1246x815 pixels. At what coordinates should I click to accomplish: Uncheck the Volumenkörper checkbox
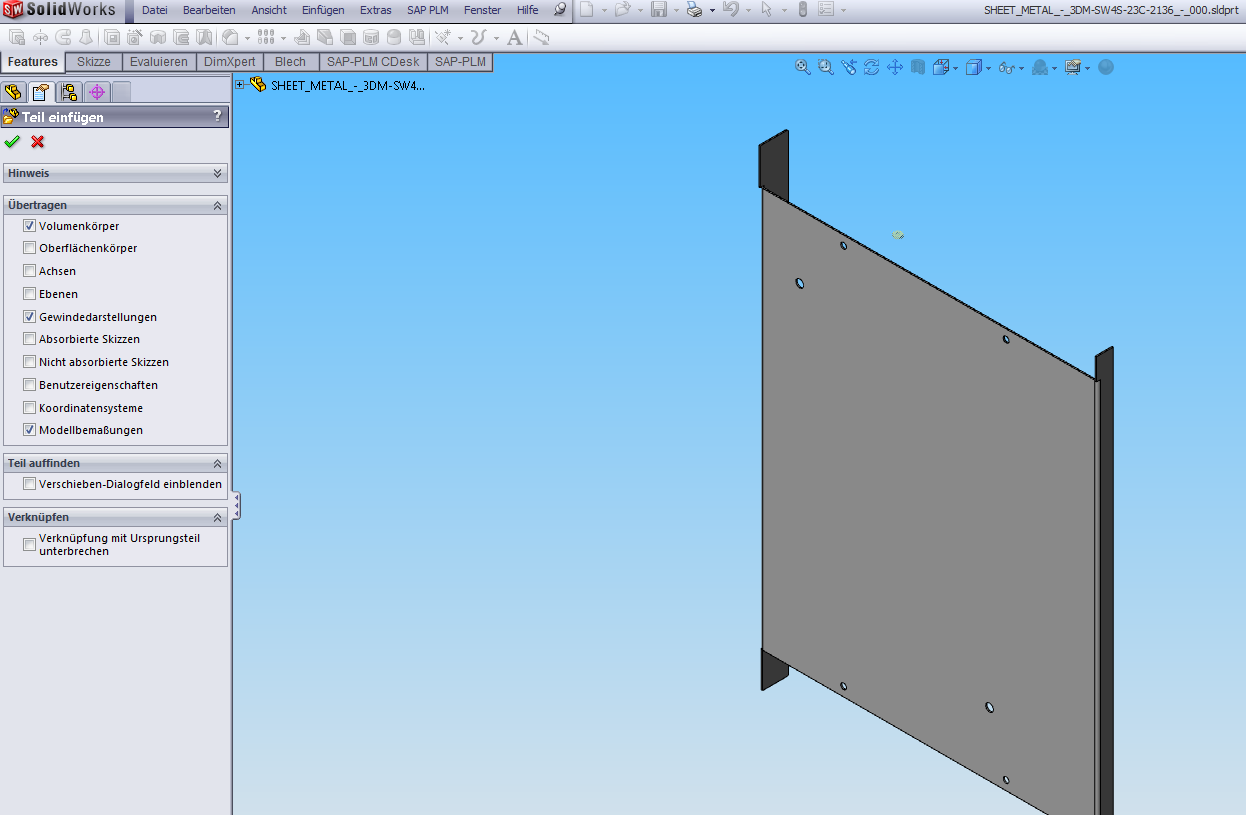(x=29, y=226)
